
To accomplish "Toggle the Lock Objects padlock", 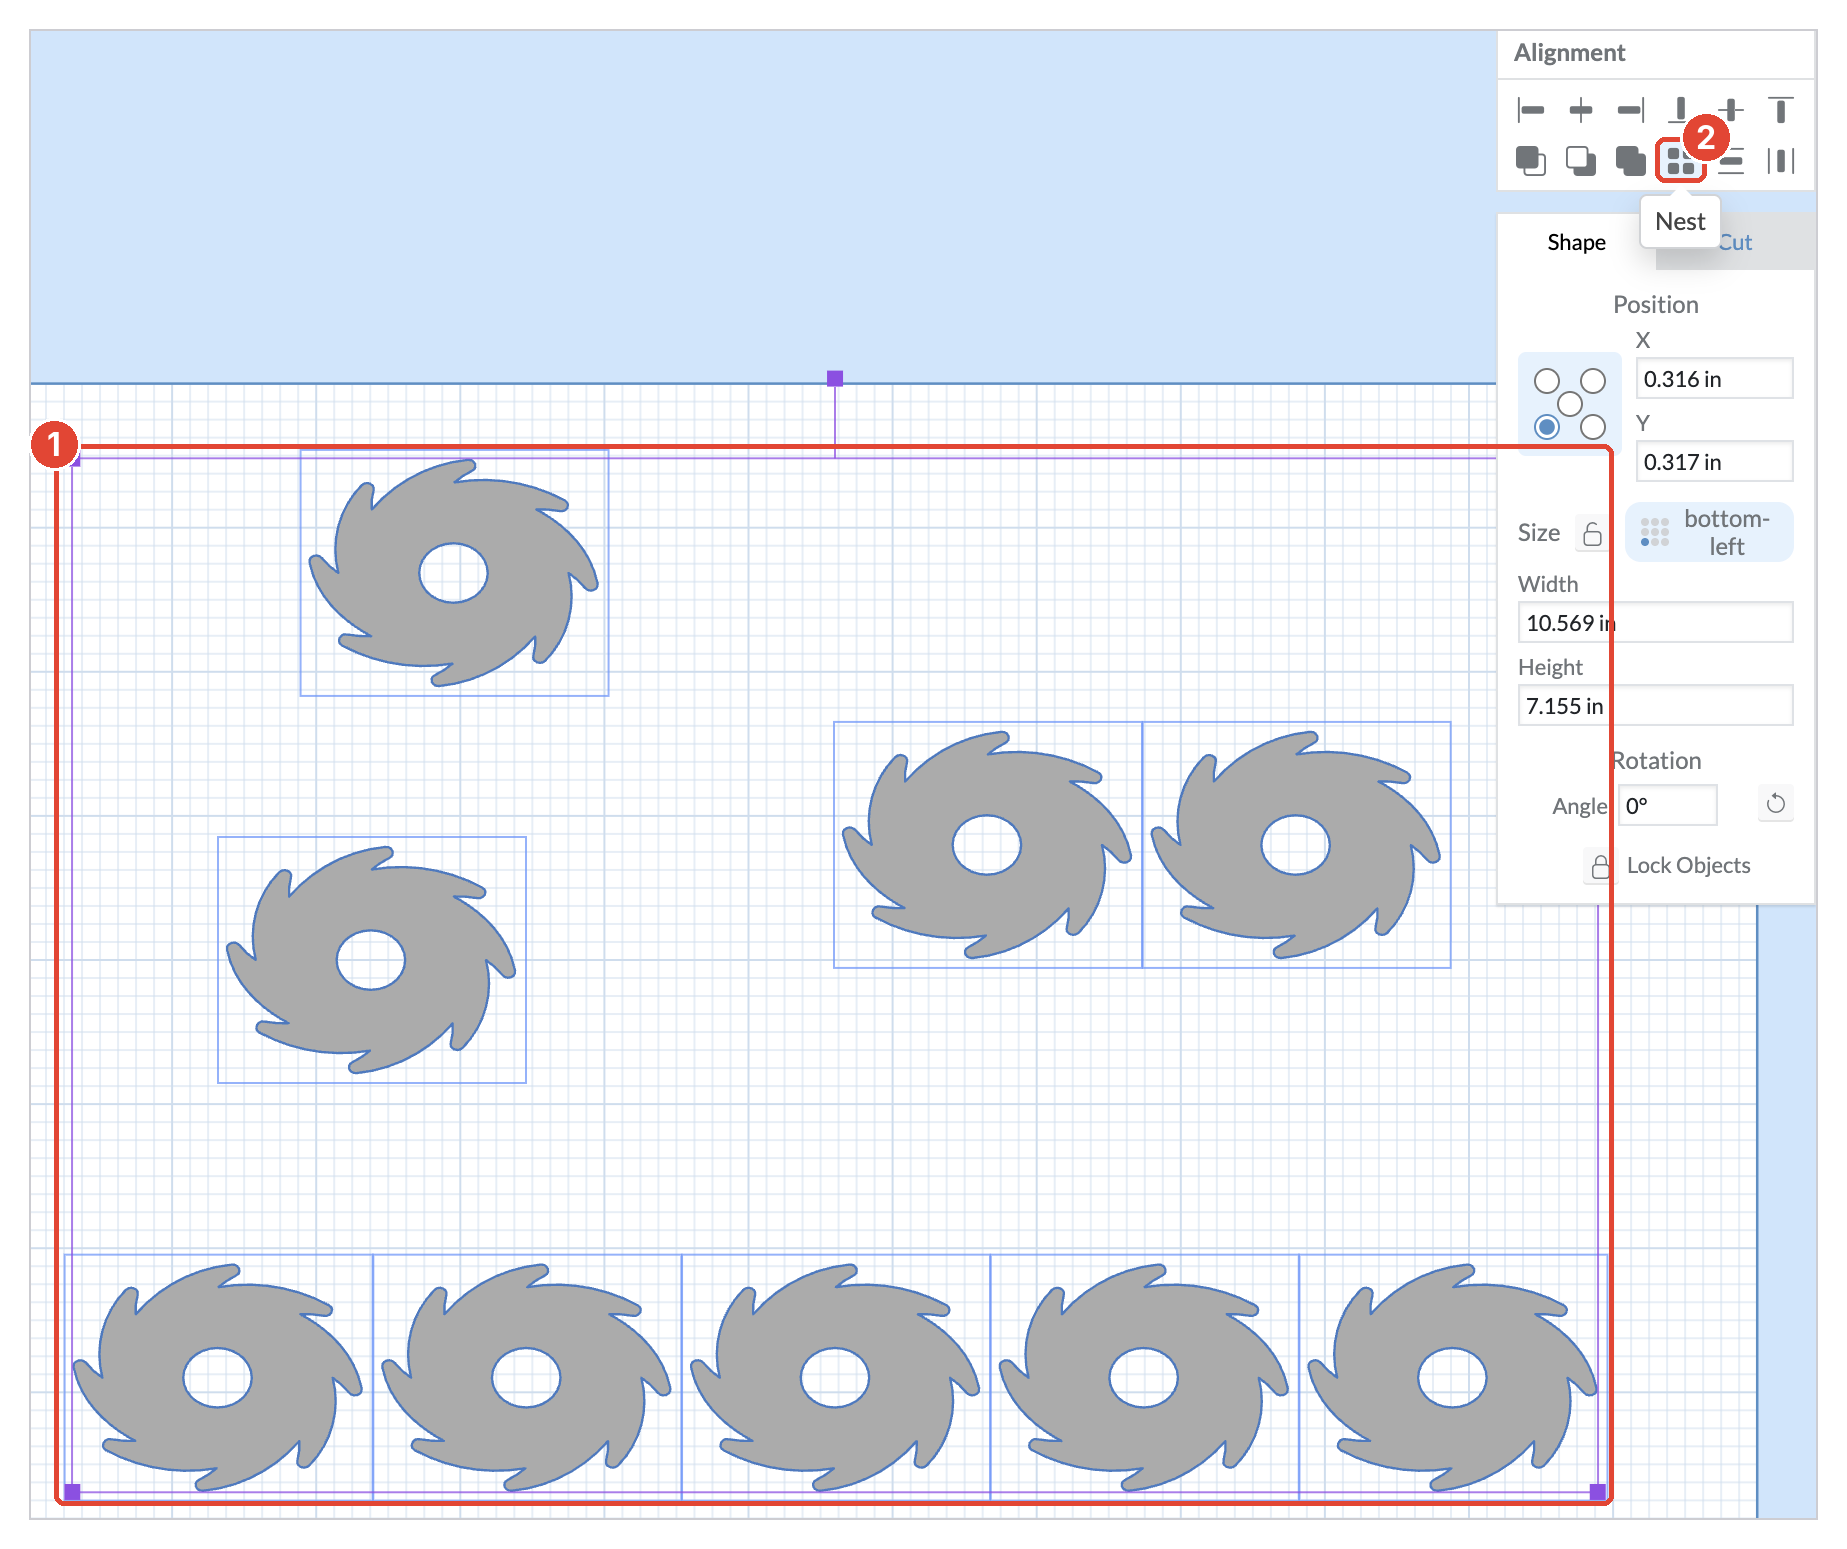I will 1600,866.
